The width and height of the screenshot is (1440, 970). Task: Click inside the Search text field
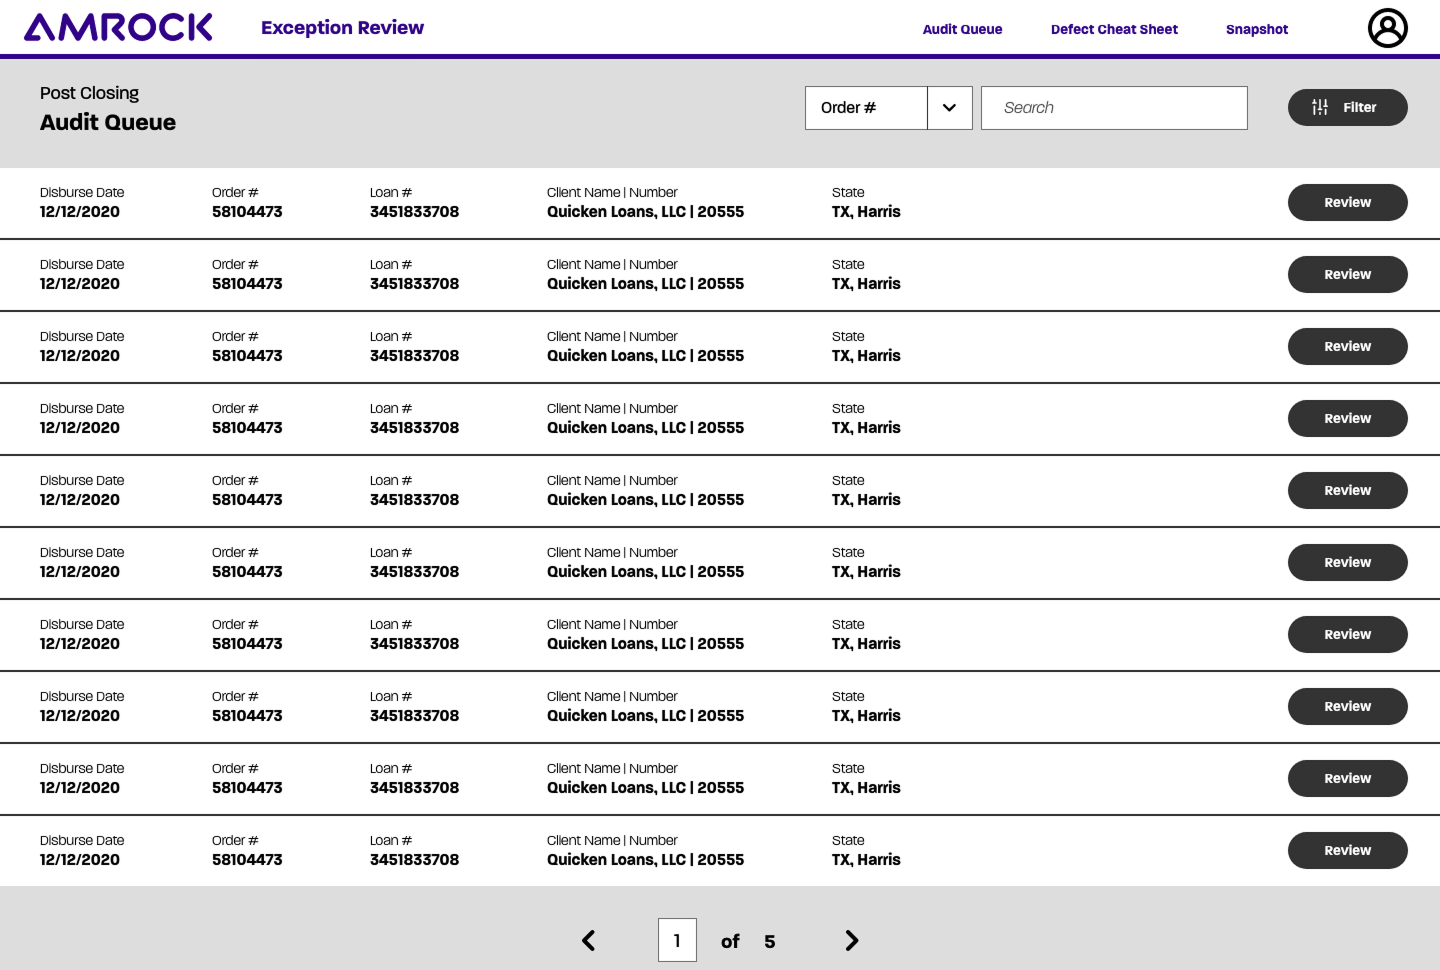[1114, 108]
